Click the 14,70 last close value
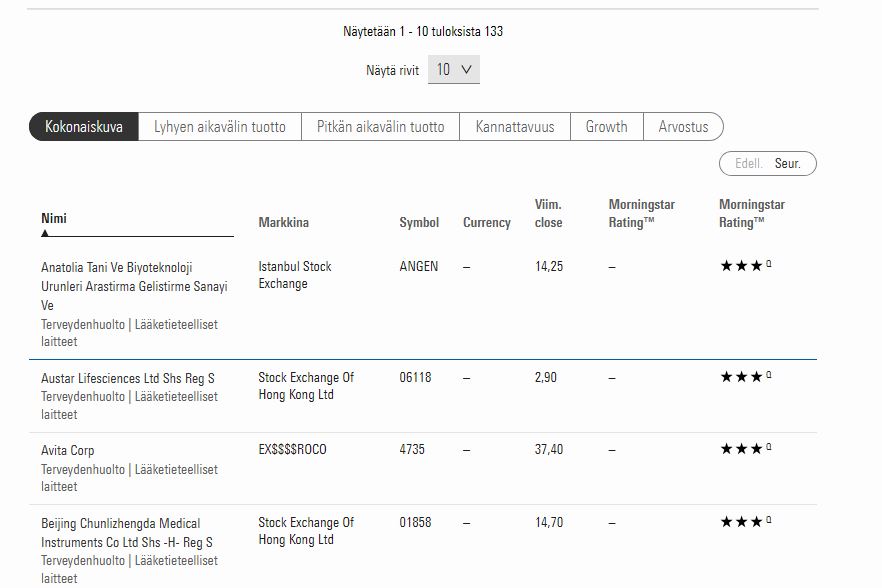Viewport: 882px width, 588px height. point(548,522)
